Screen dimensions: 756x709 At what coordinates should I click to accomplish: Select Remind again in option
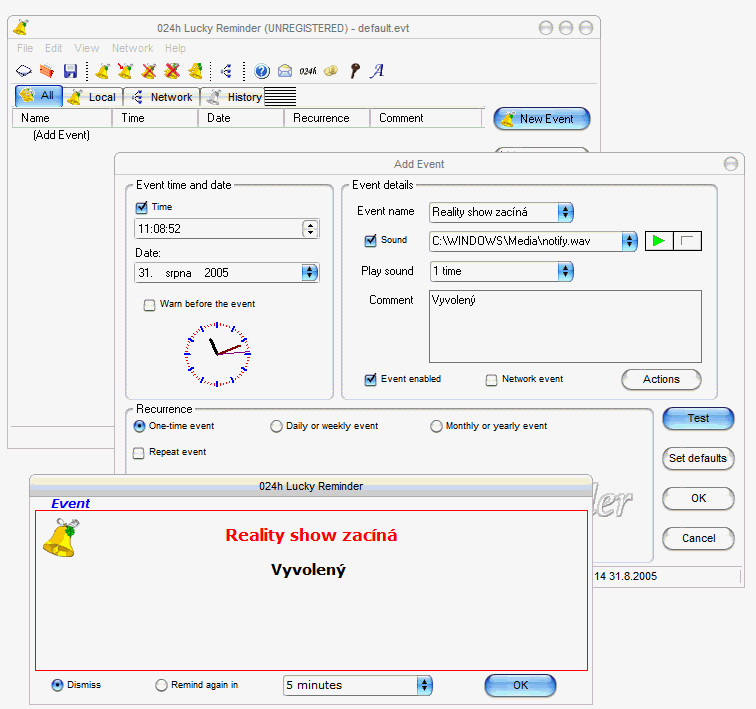162,685
